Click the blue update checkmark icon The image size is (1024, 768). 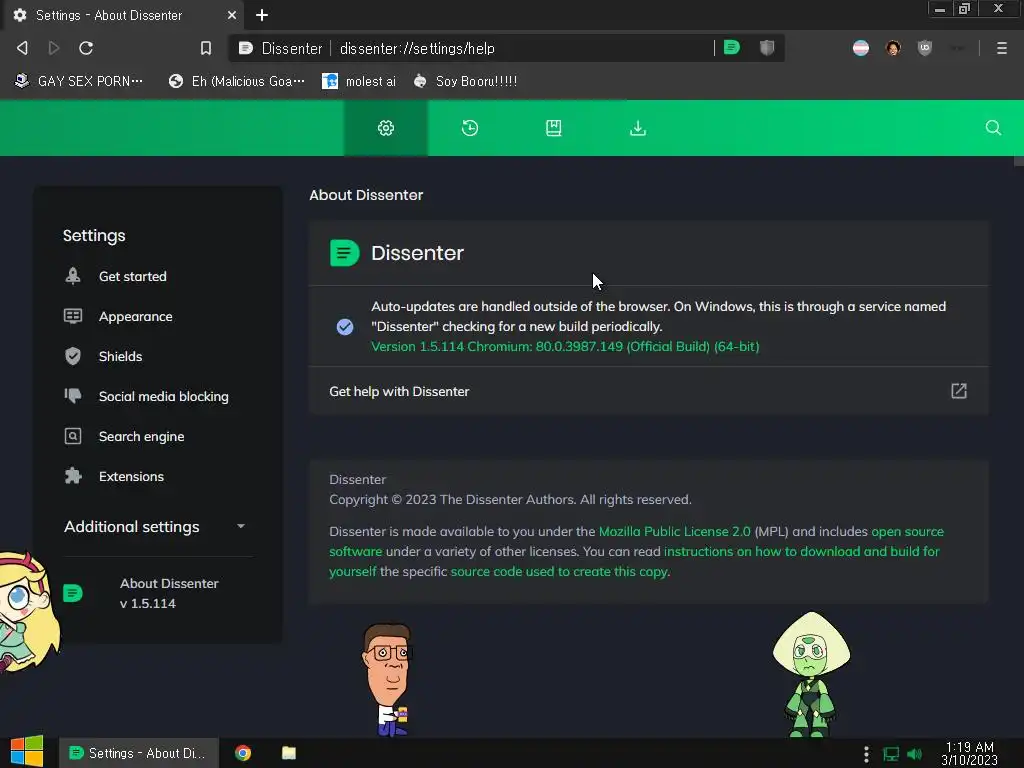(345, 327)
